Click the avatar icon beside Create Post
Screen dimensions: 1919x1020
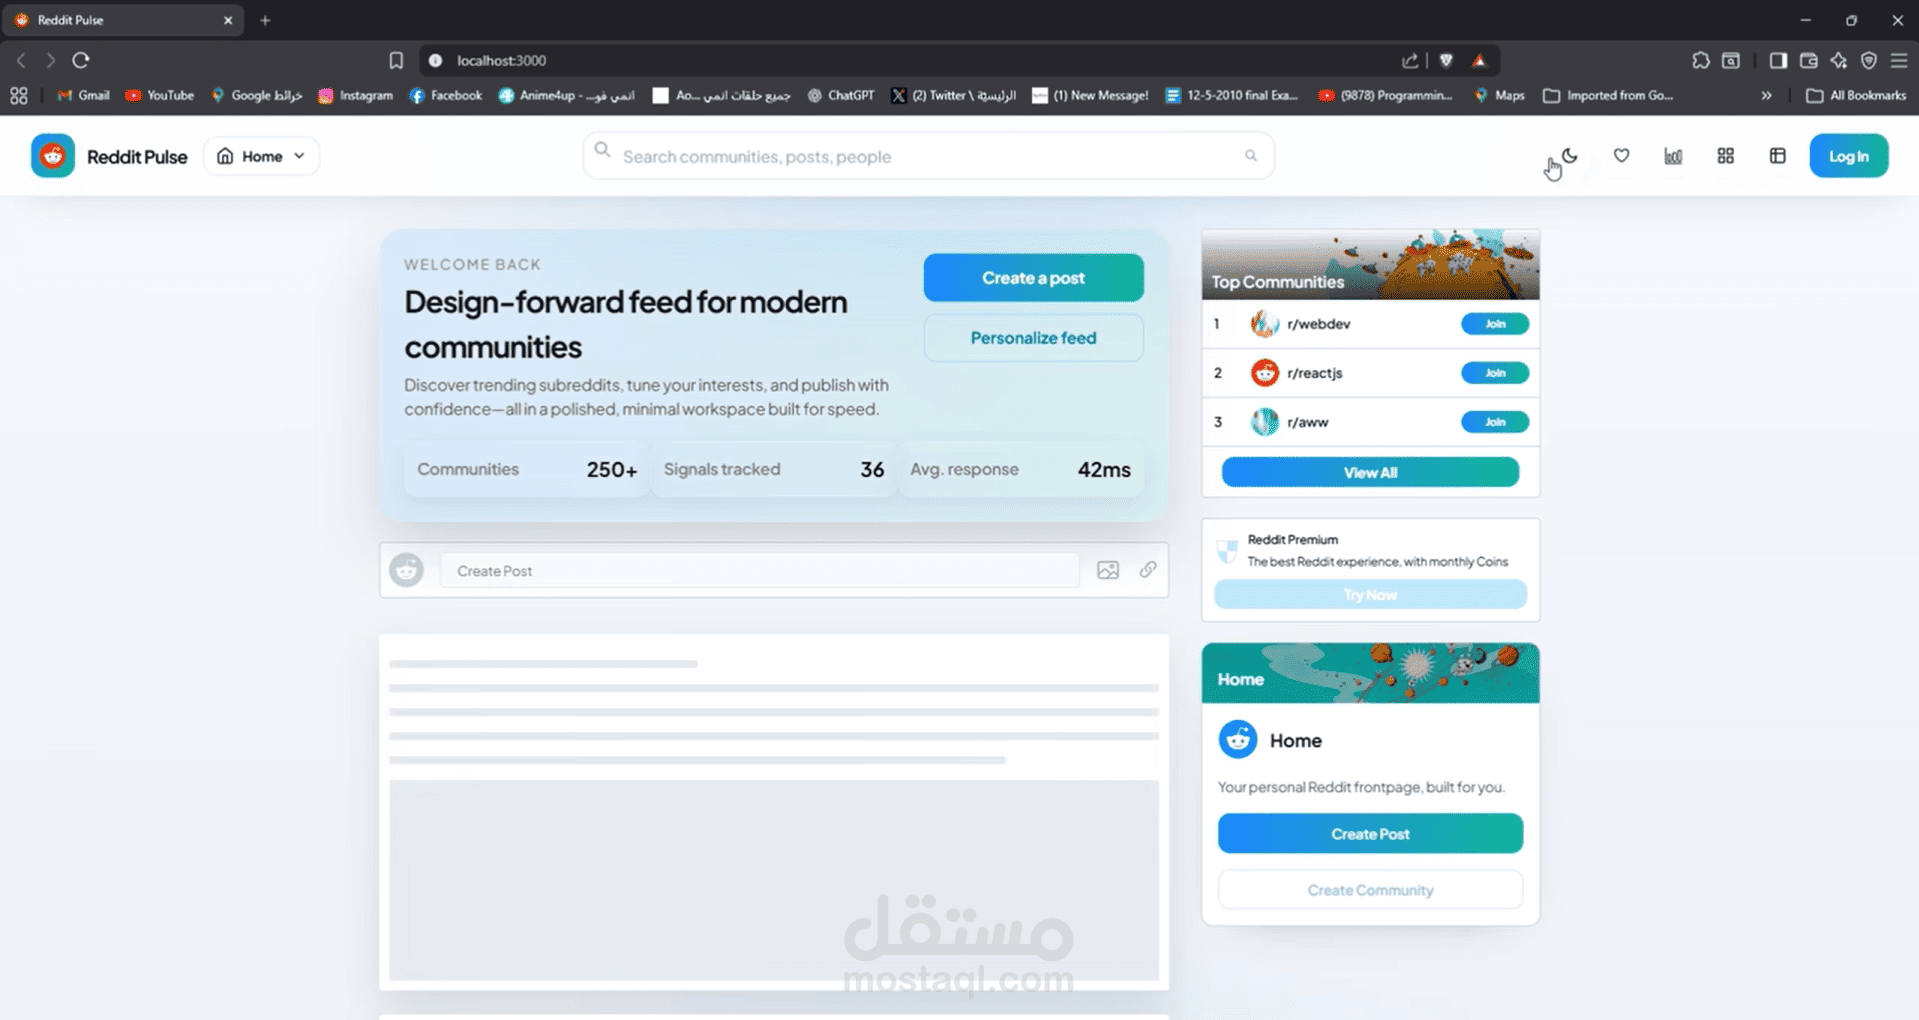[x=406, y=570]
